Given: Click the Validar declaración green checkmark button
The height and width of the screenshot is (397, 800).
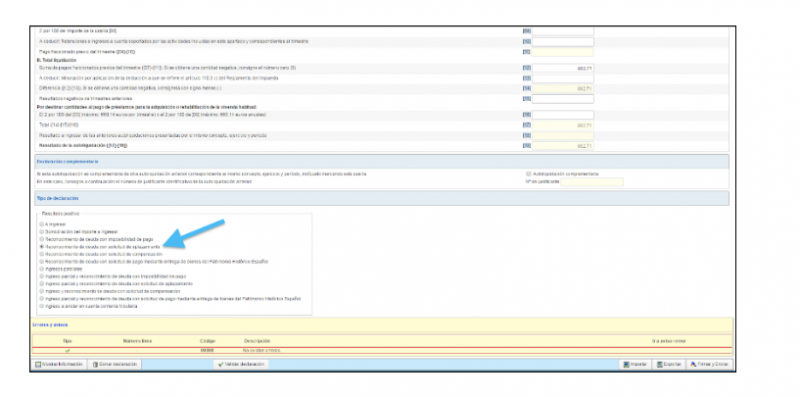Looking at the screenshot, I should 241,364.
